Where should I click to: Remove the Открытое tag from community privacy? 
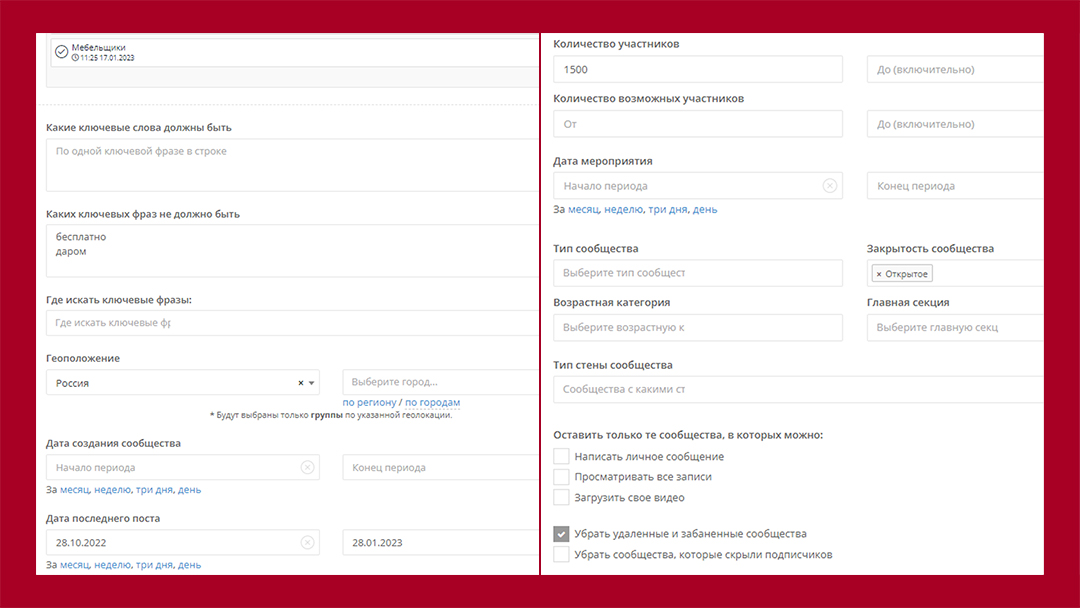pyautogui.click(x=879, y=274)
